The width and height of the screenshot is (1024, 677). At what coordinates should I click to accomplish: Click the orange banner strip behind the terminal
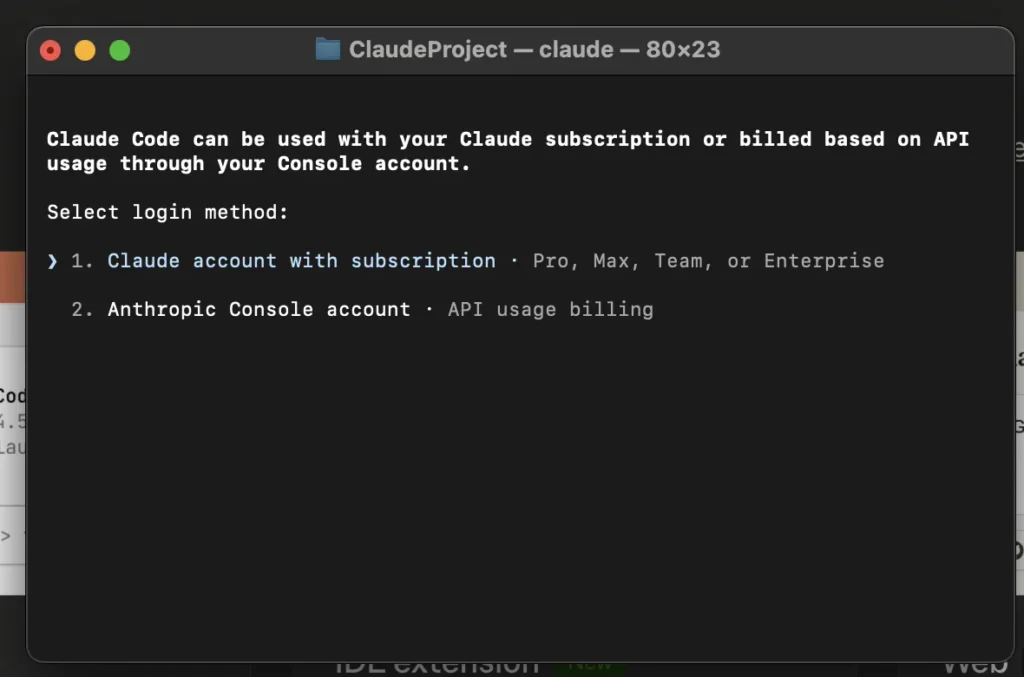point(12,275)
